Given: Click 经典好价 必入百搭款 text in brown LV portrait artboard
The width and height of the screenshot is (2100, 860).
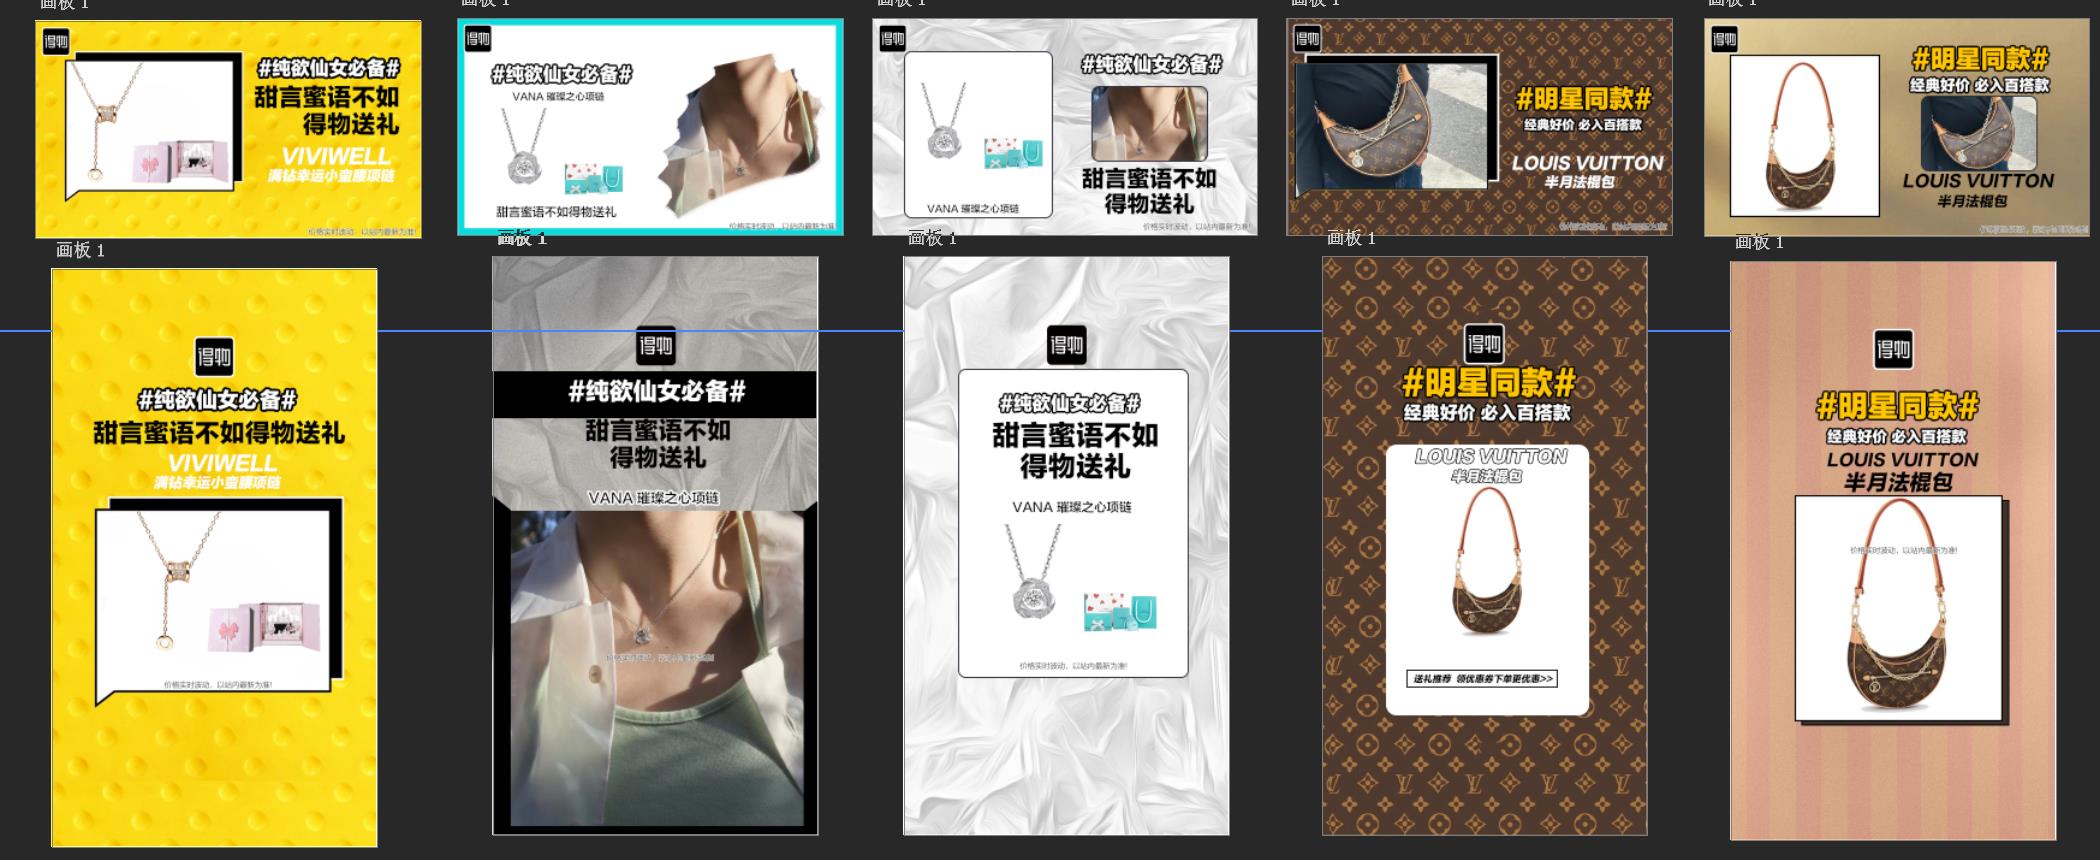Looking at the screenshot, I should (x=1487, y=413).
